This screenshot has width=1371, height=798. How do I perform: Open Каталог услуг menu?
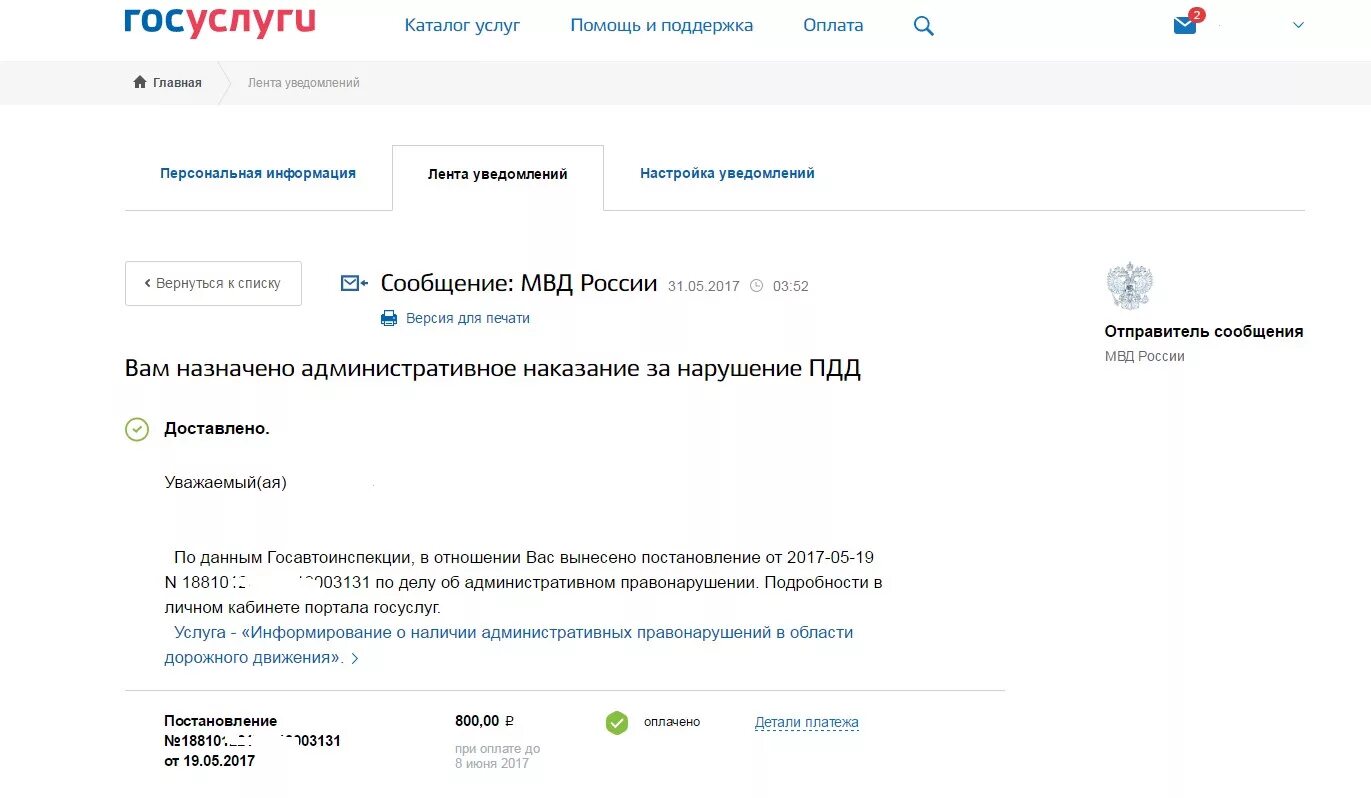point(462,25)
